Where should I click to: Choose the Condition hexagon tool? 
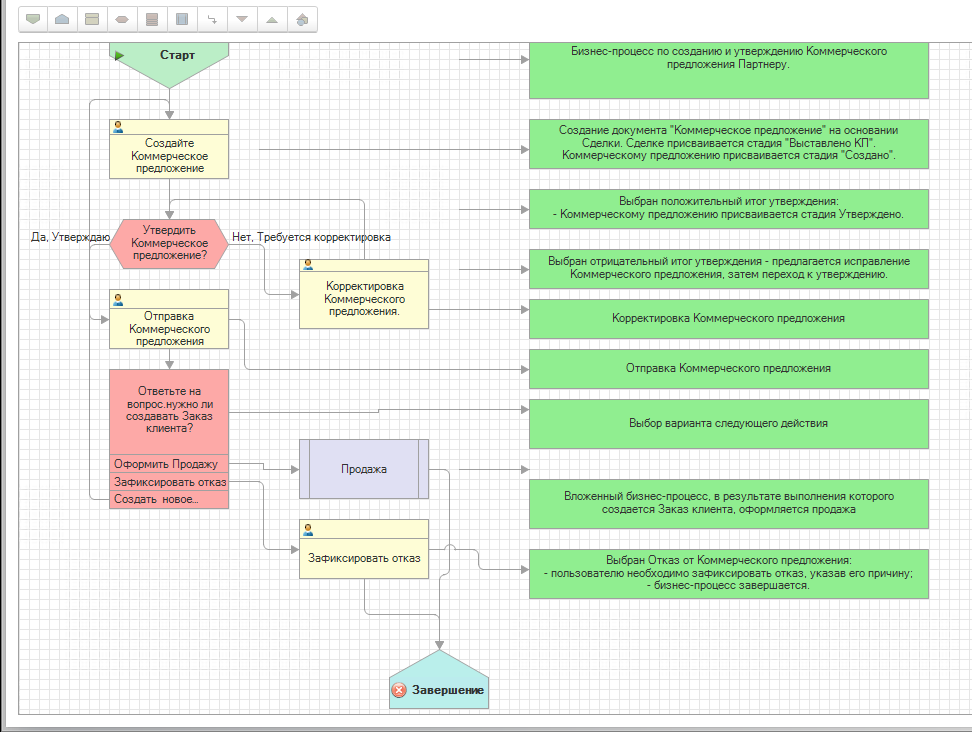(x=122, y=19)
